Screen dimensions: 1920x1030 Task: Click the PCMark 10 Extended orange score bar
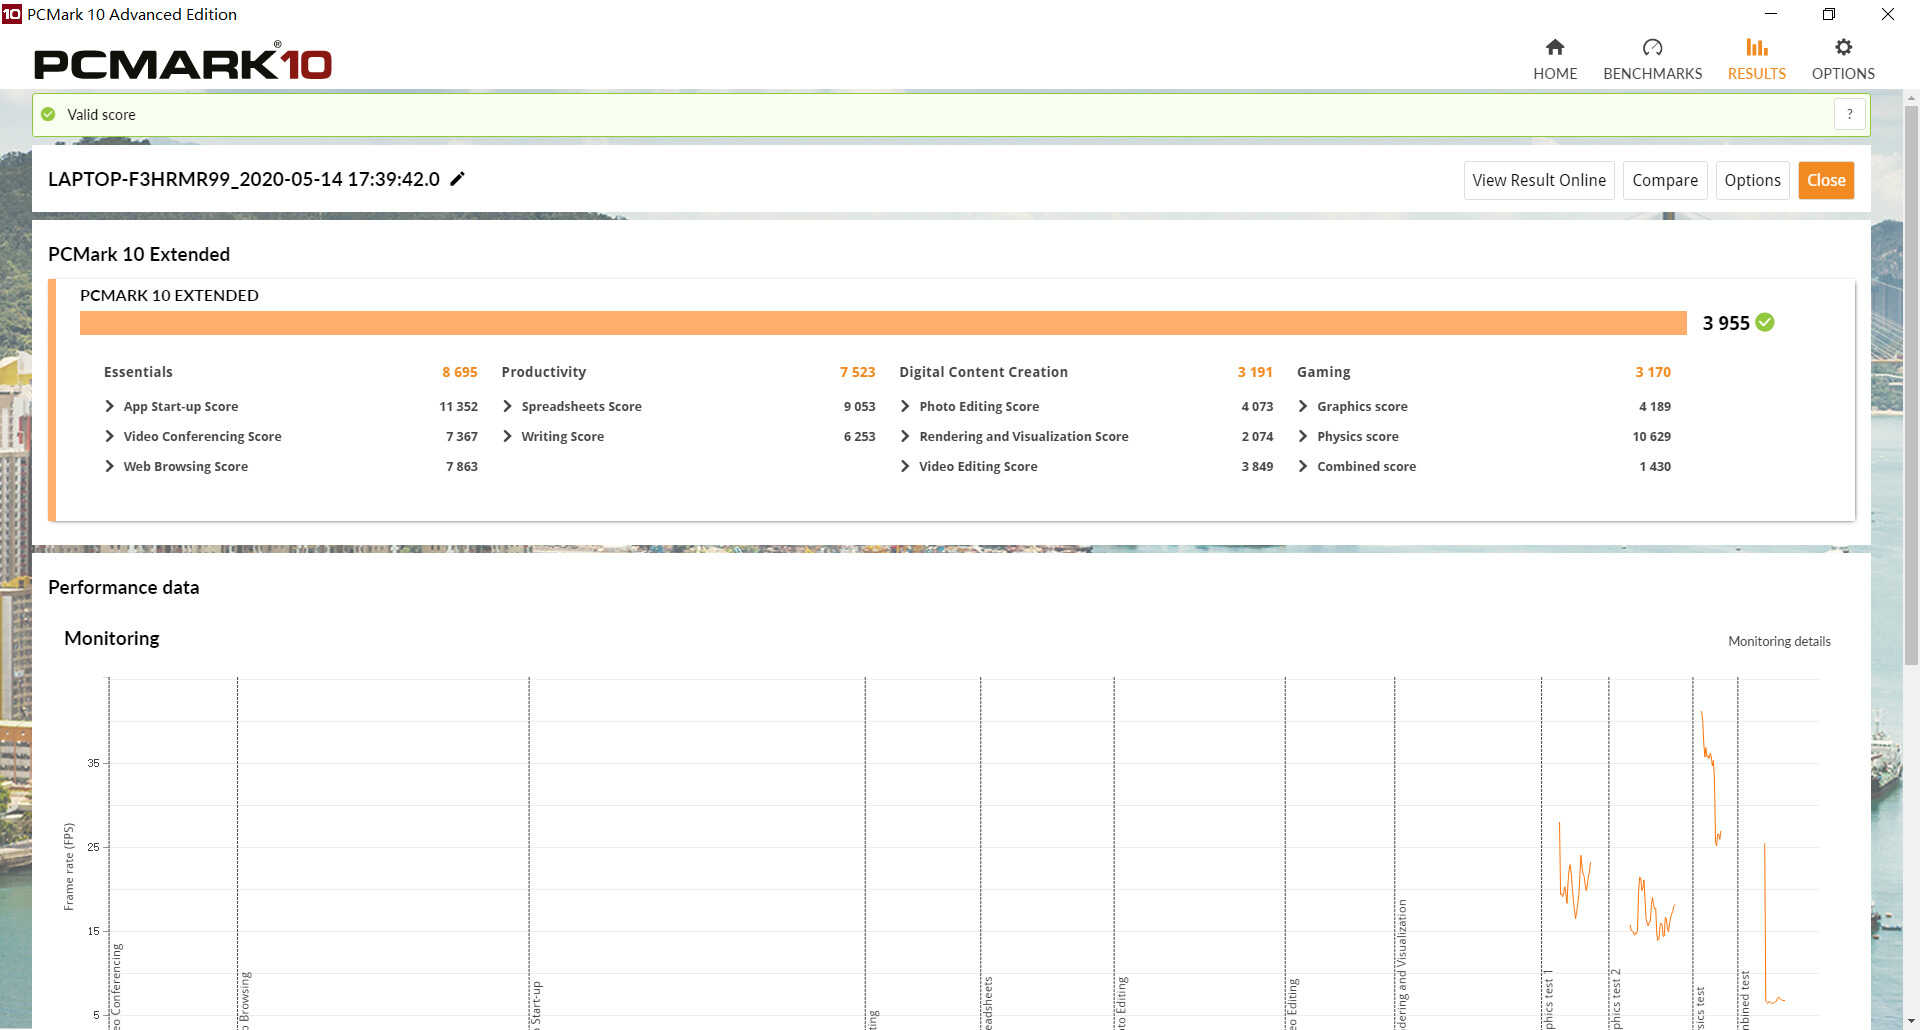[x=883, y=323]
